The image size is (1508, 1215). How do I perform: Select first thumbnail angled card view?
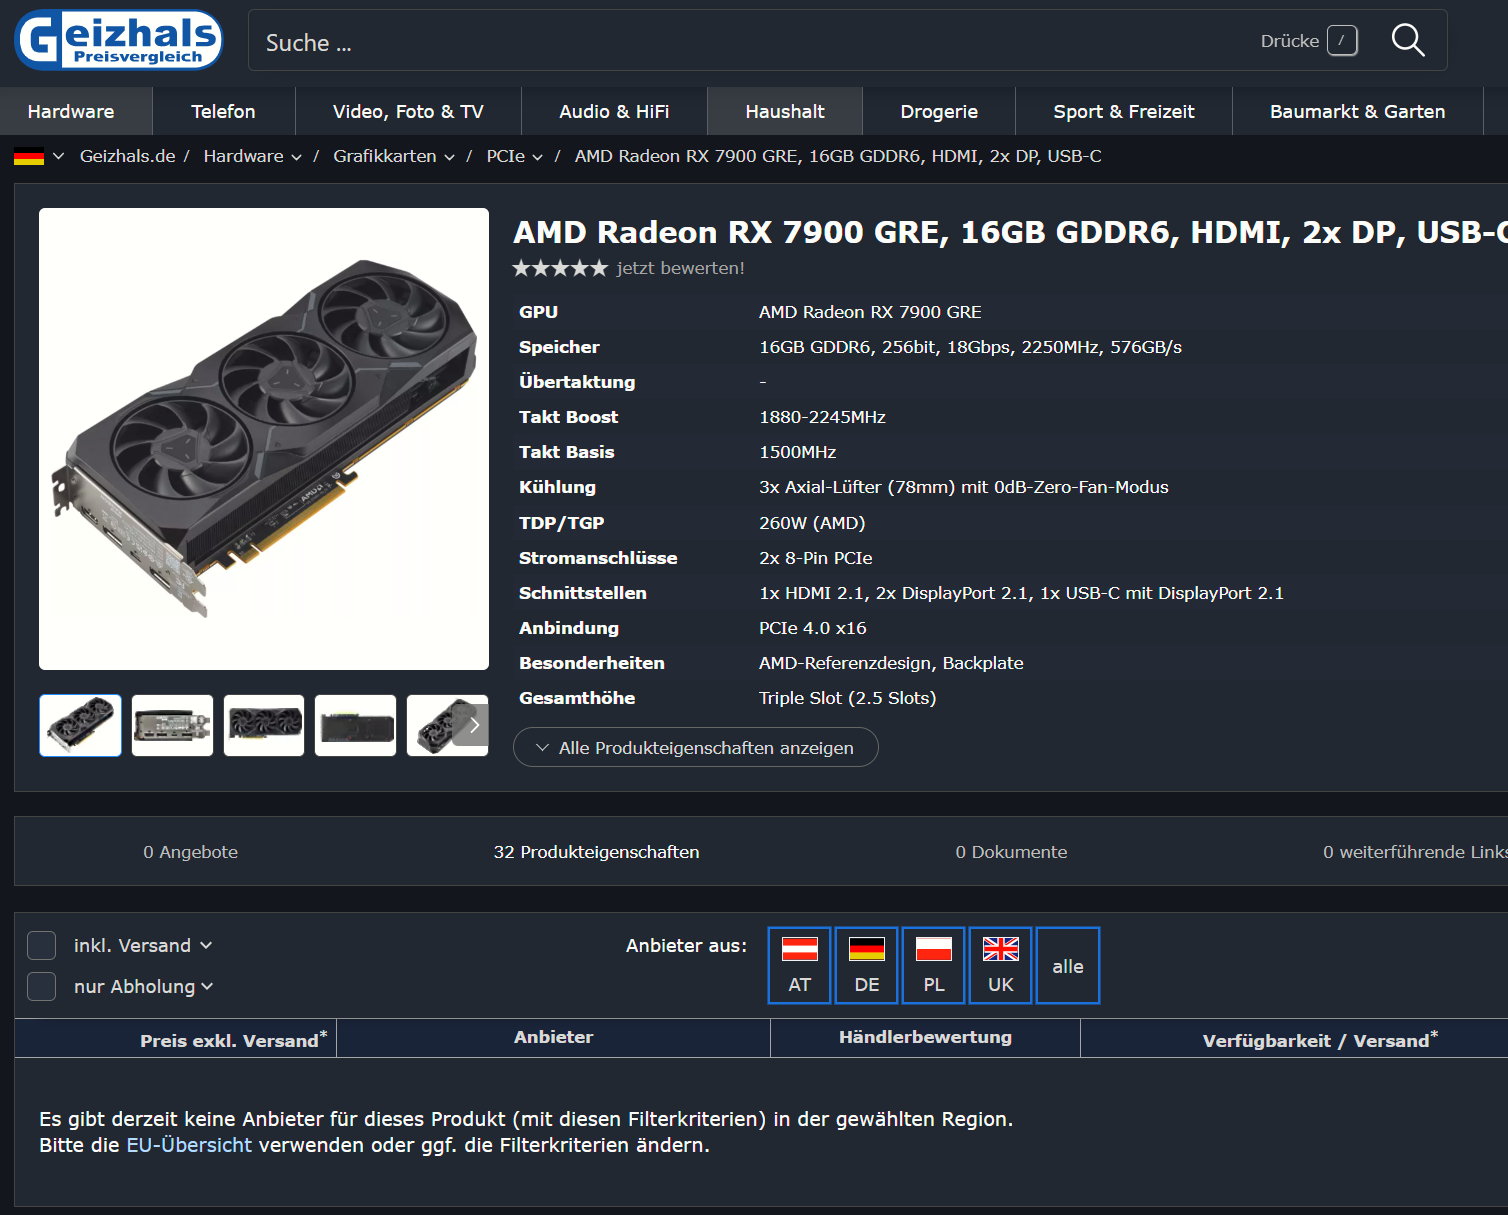point(80,725)
